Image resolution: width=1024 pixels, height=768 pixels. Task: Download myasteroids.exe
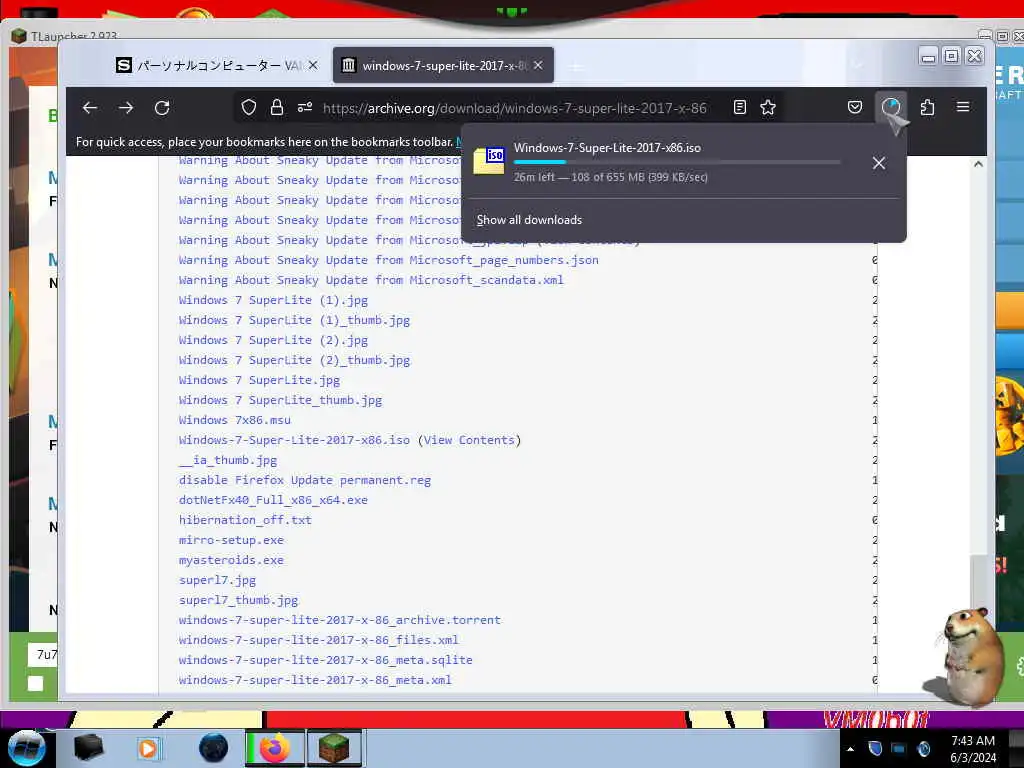pyautogui.click(x=231, y=560)
